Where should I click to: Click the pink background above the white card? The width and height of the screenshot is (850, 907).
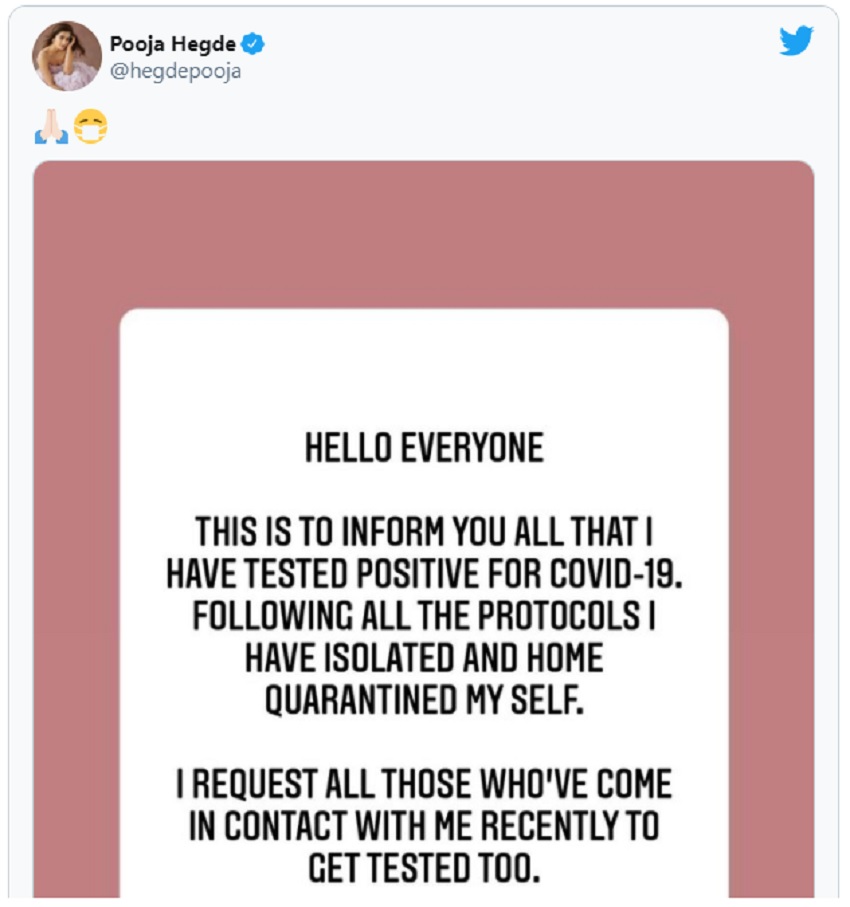pos(424,235)
